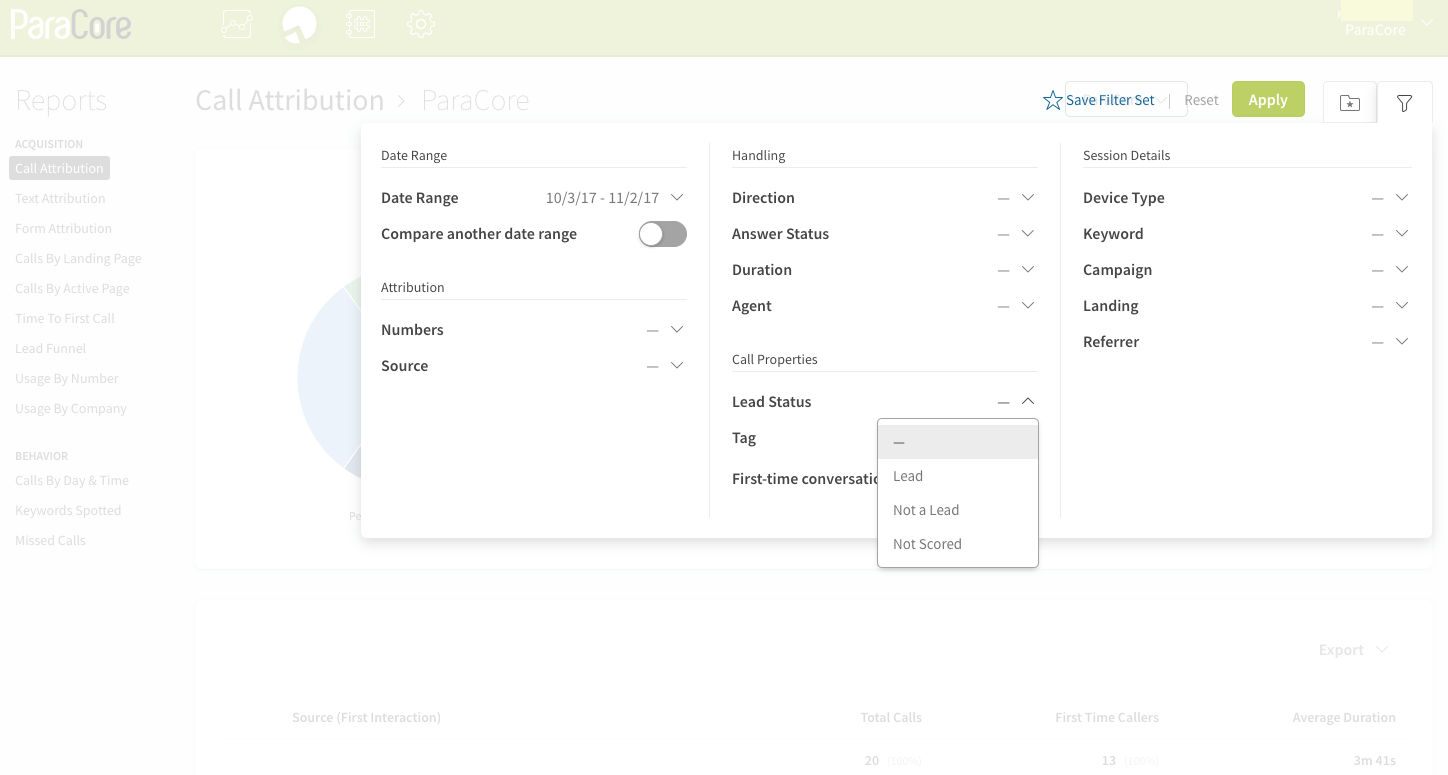
Task: Click the Save Filter Set star icon
Action: click(x=1053, y=100)
